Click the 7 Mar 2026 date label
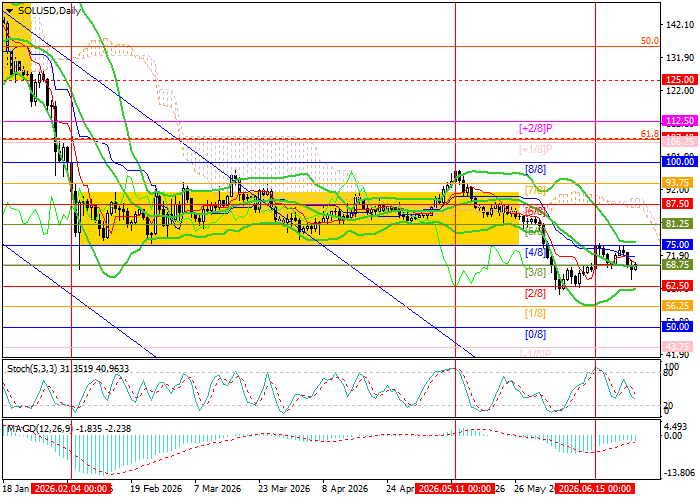Image resolution: width=700 pixels, height=500 pixels. click(217, 489)
